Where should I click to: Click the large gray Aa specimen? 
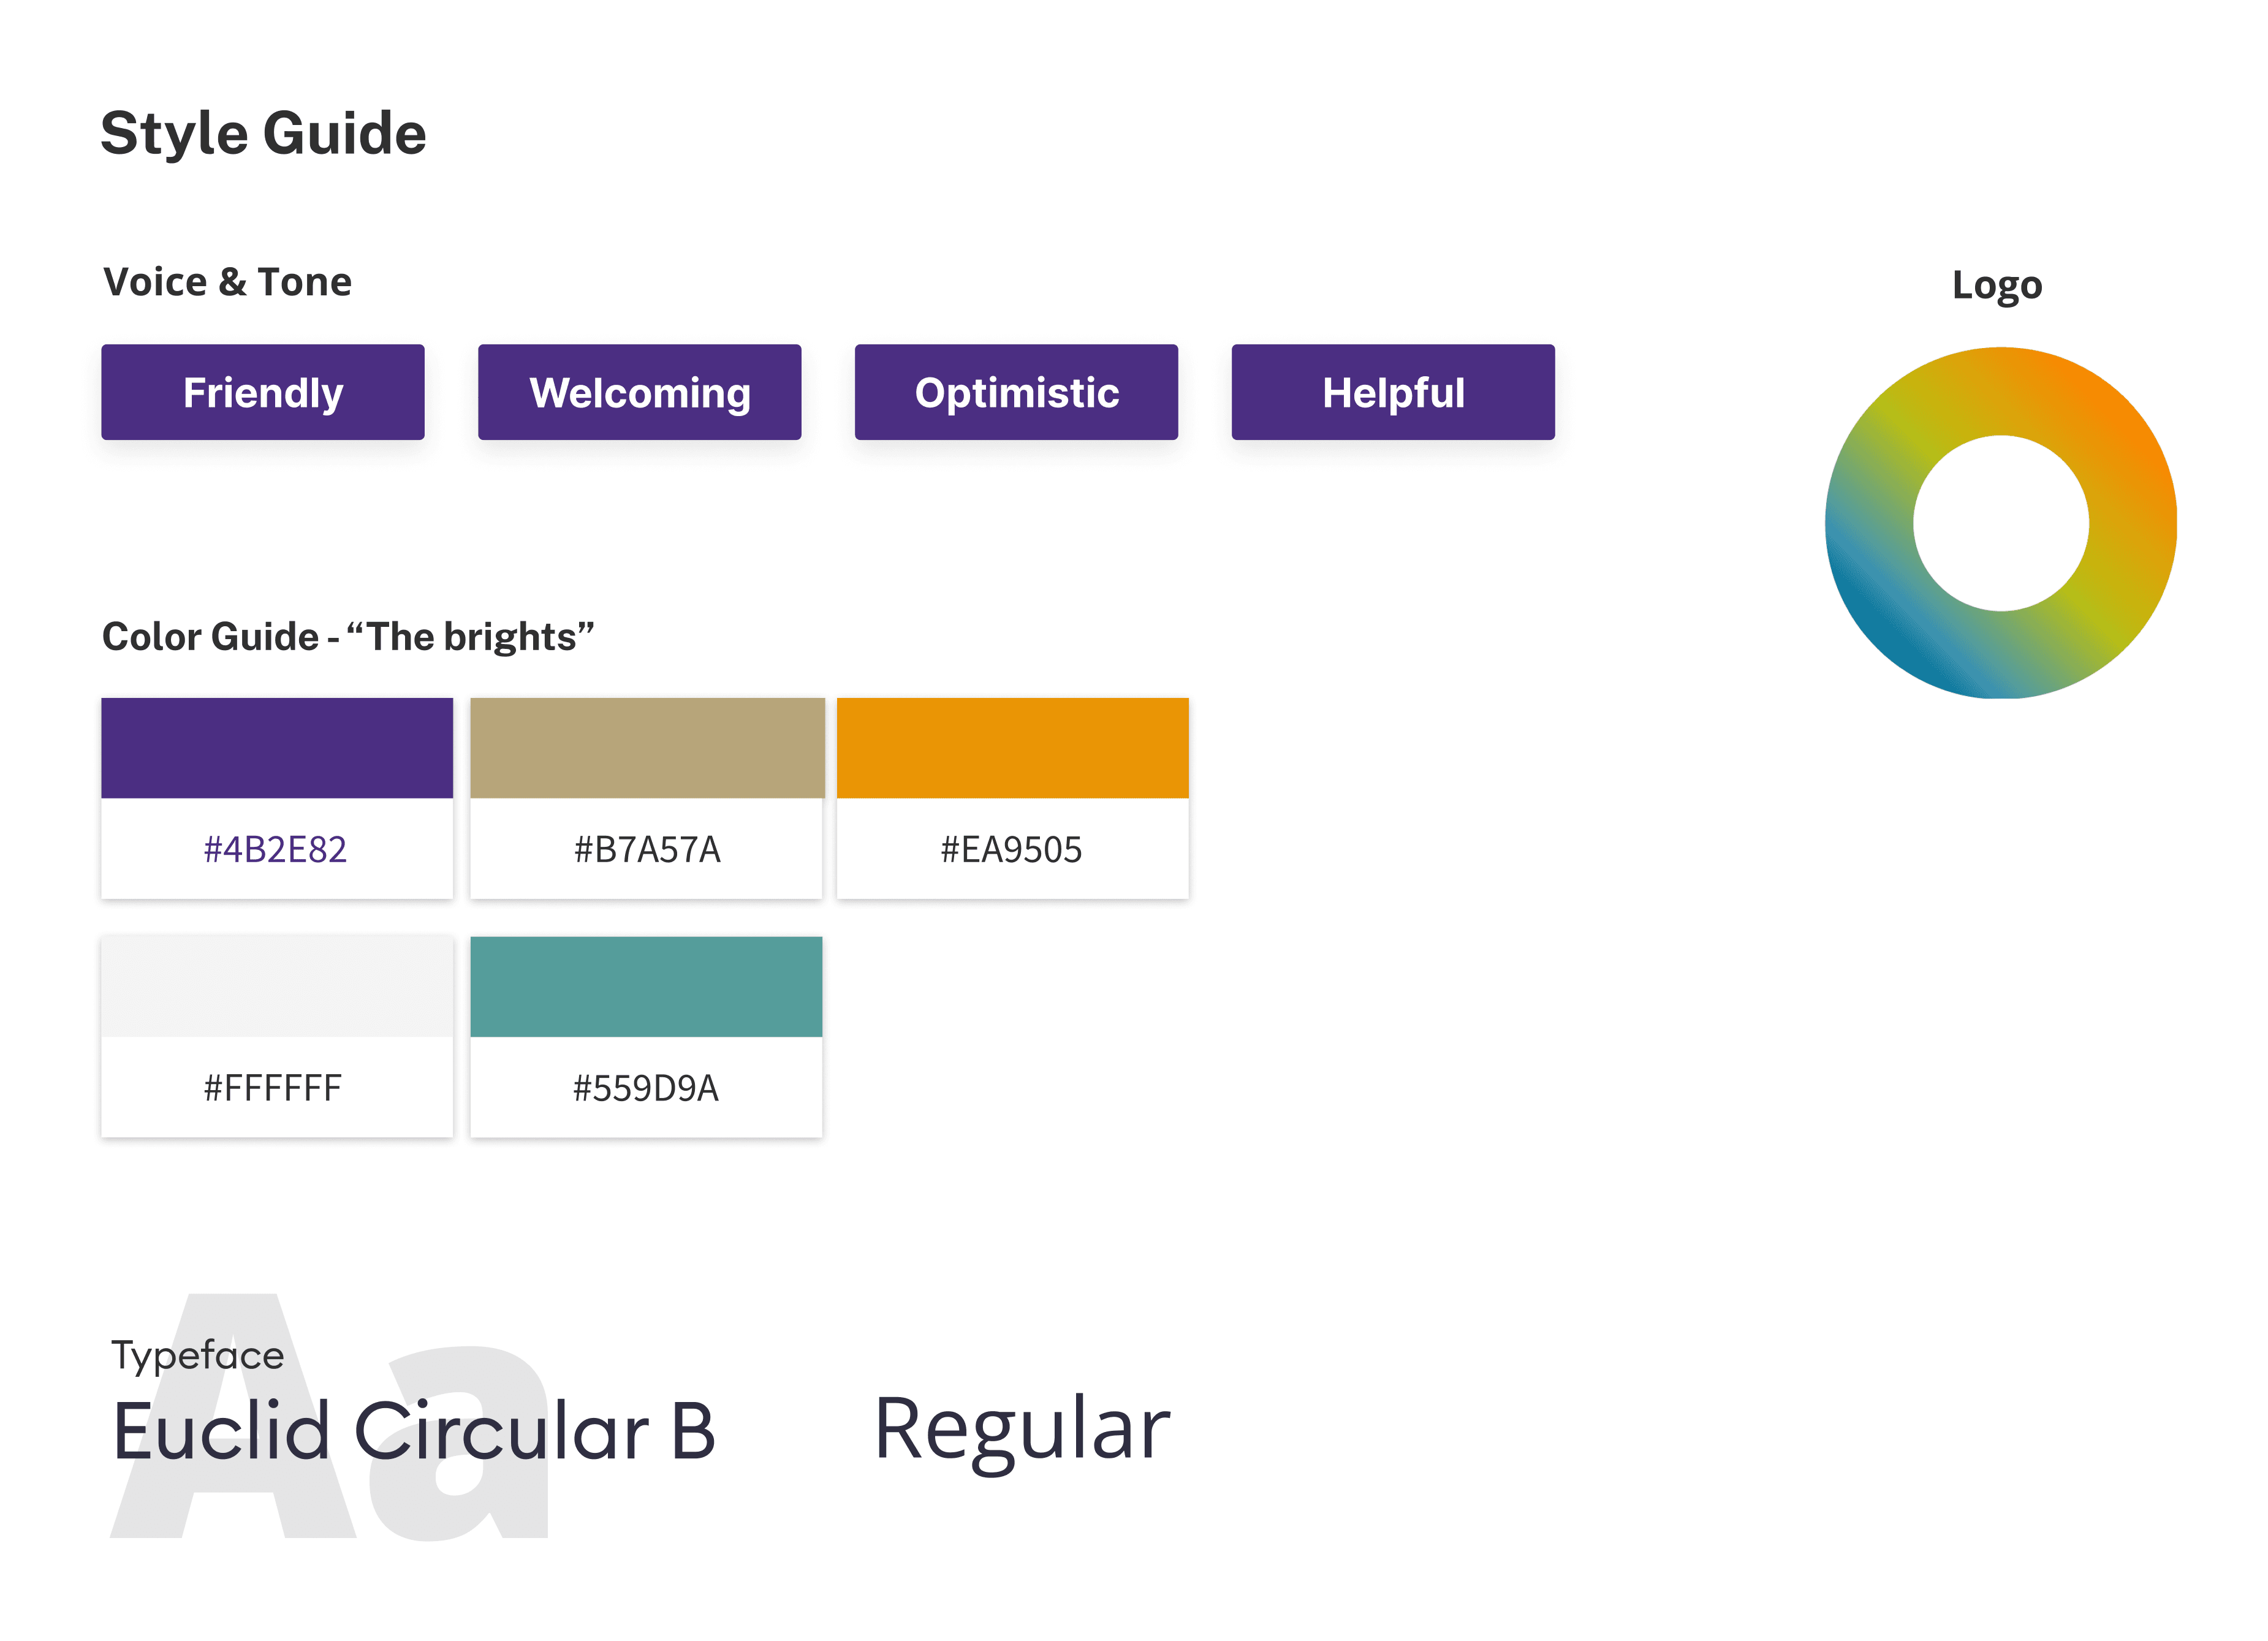[x=330, y=1418]
